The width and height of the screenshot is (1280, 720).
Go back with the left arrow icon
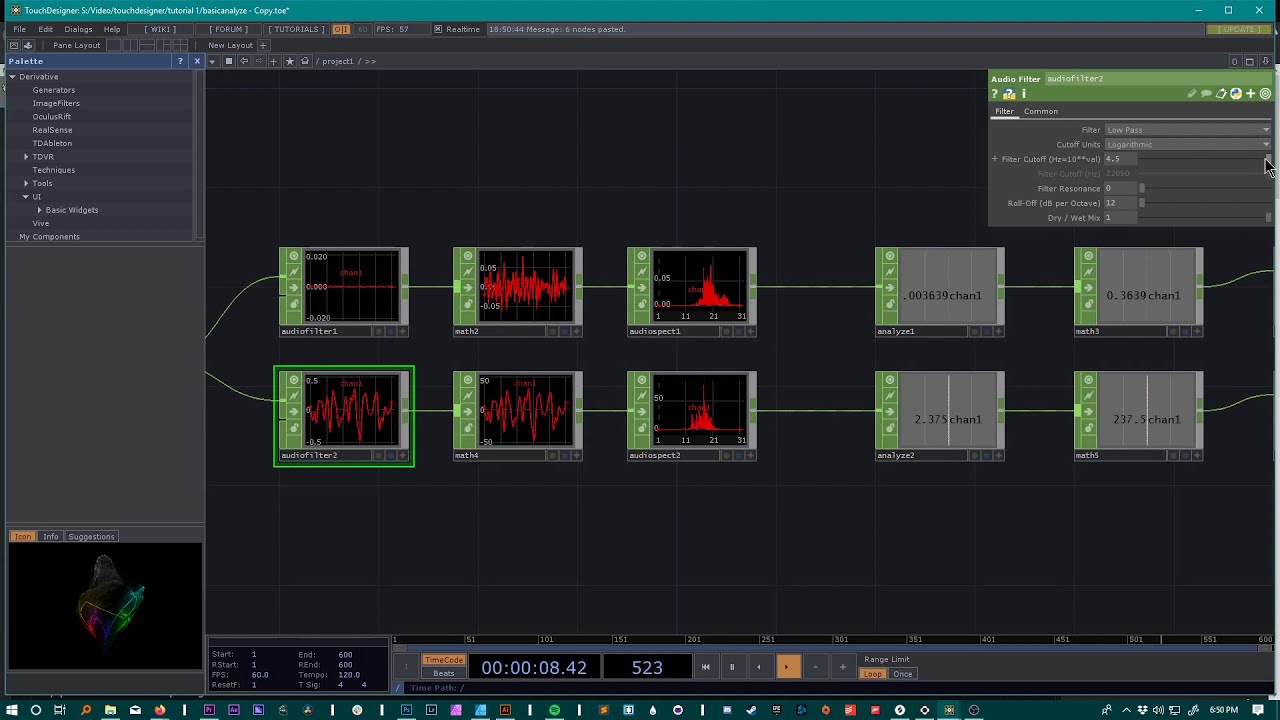point(244,61)
